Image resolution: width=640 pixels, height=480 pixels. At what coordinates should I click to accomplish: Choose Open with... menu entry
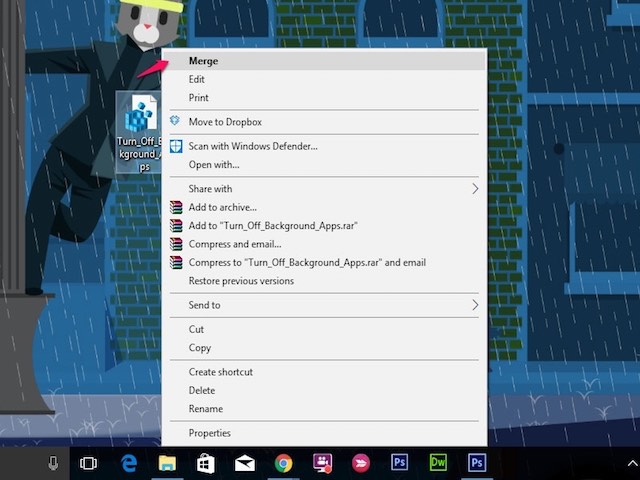click(x=324, y=164)
